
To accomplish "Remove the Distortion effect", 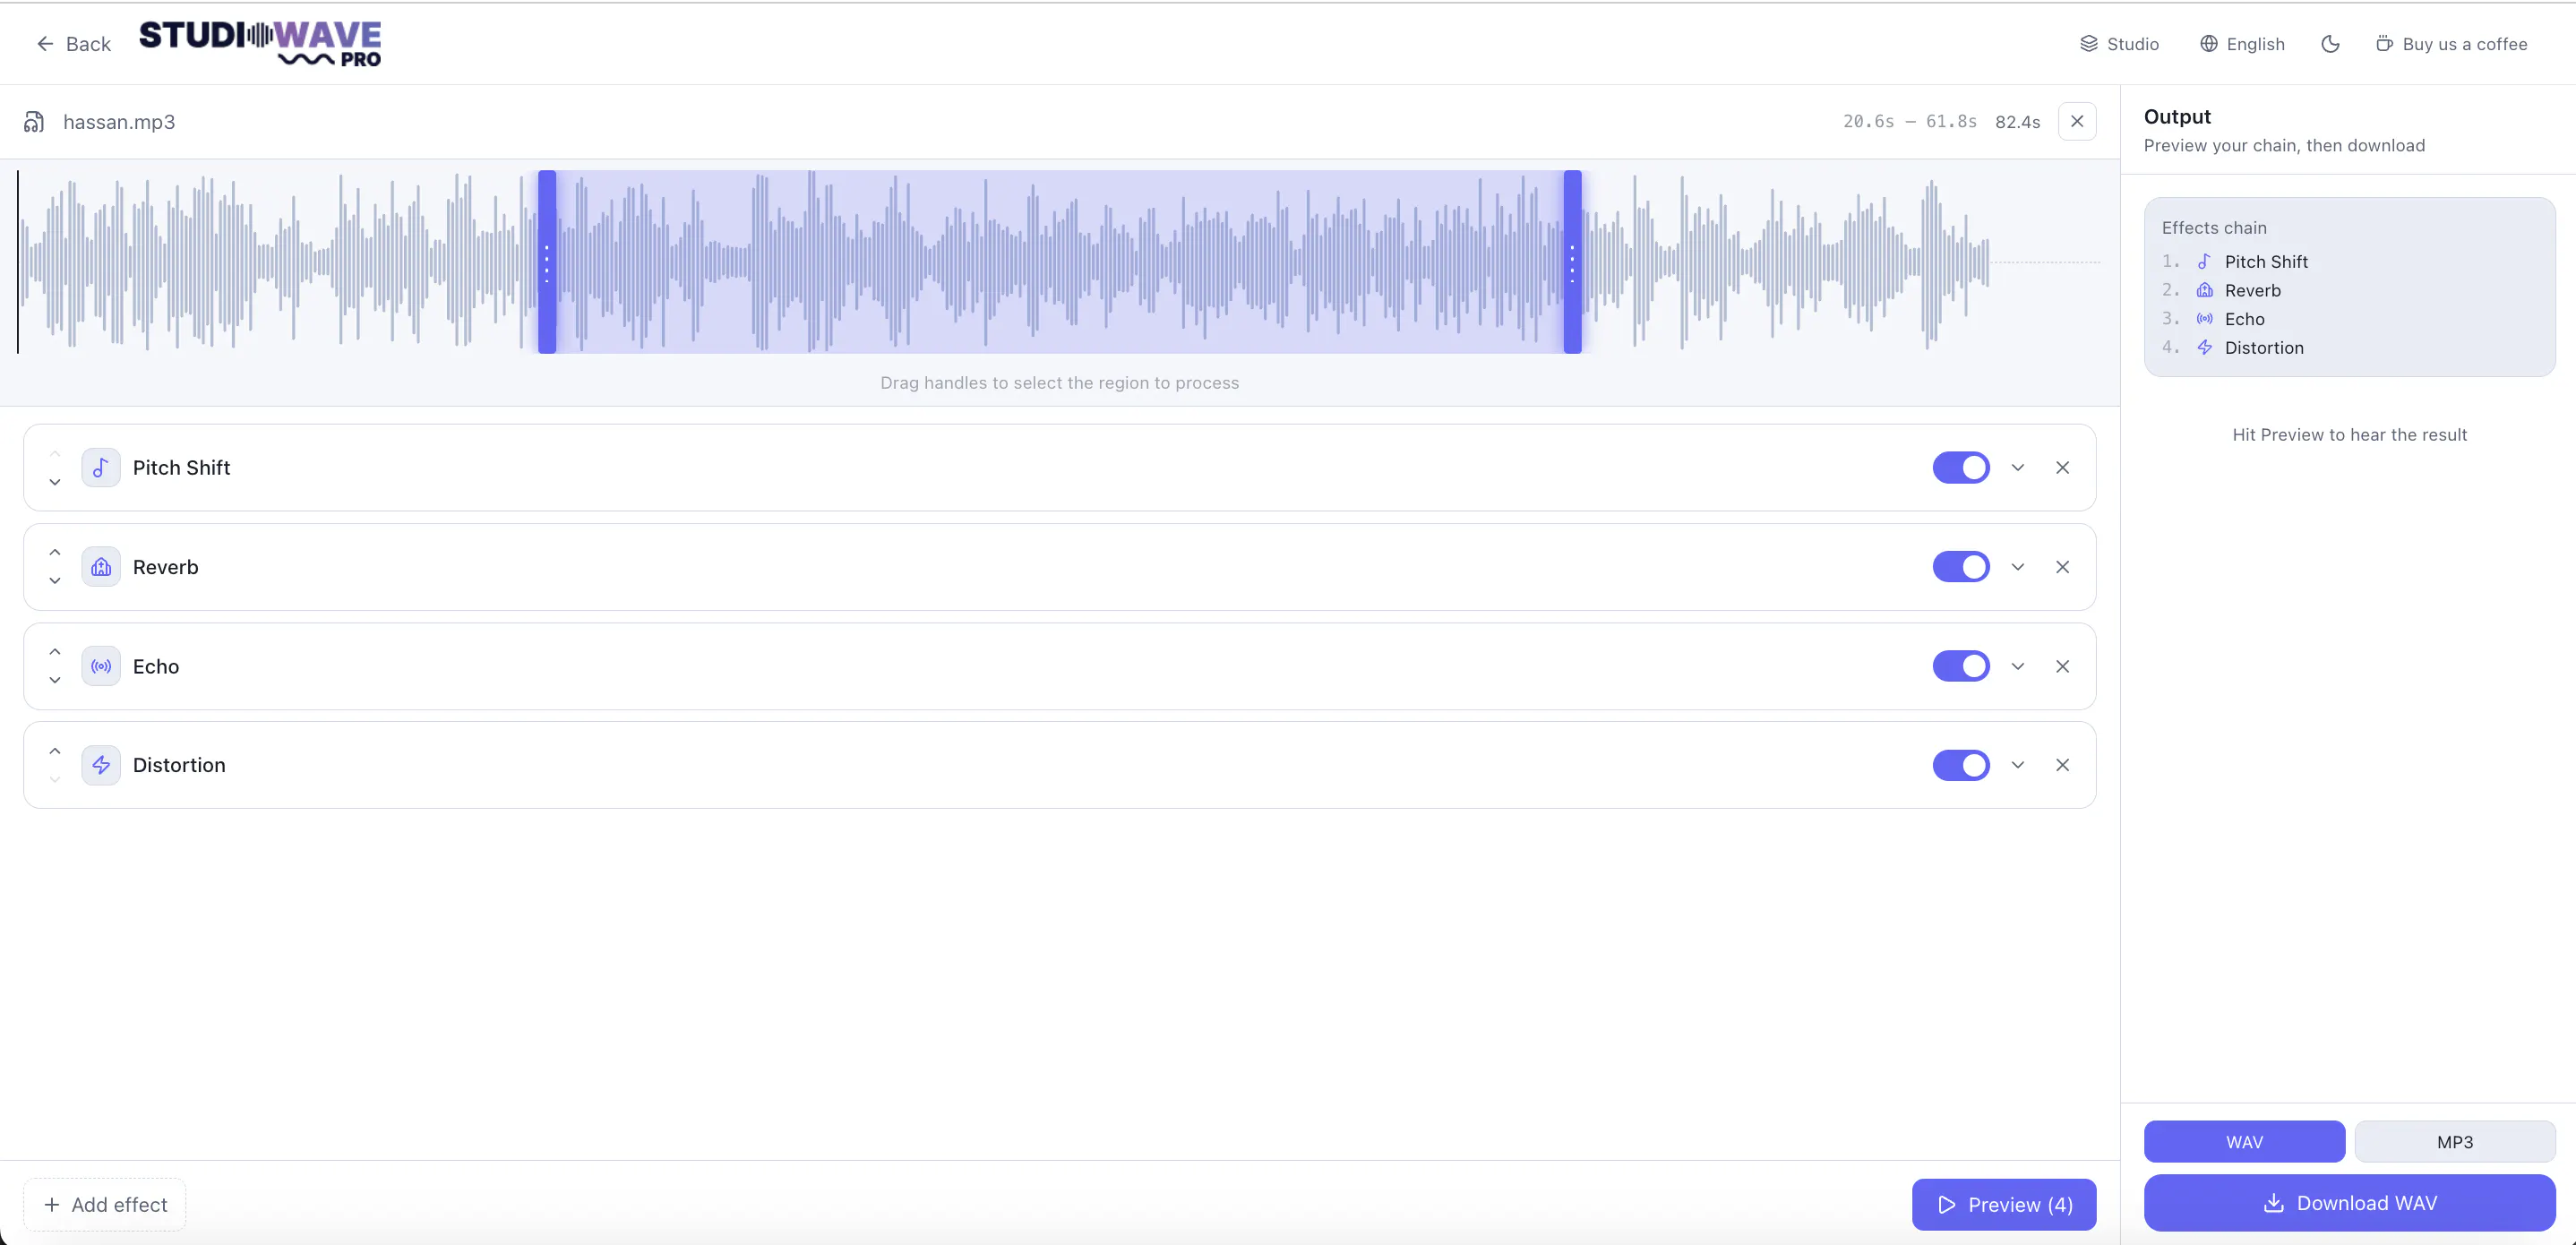I will [2062, 765].
